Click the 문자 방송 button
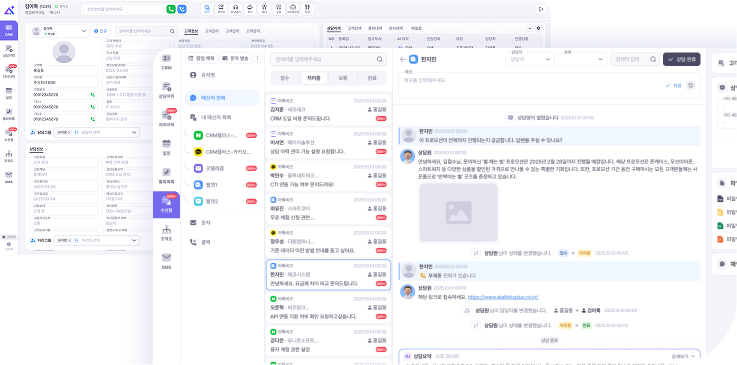 235,58
